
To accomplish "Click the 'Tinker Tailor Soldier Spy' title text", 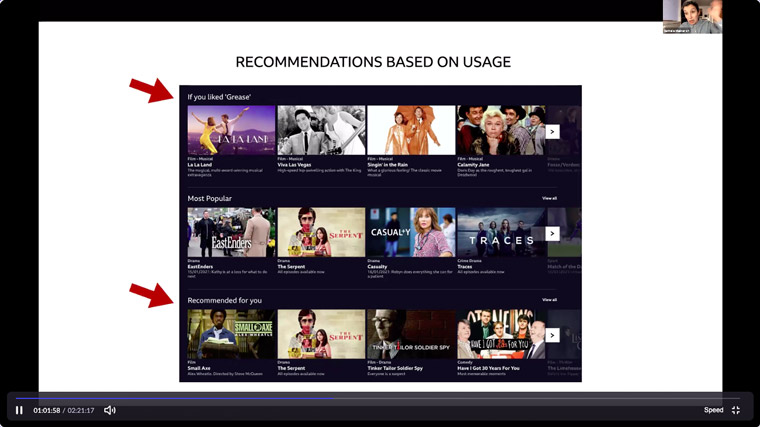I will pyautogui.click(x=395, y=368).
